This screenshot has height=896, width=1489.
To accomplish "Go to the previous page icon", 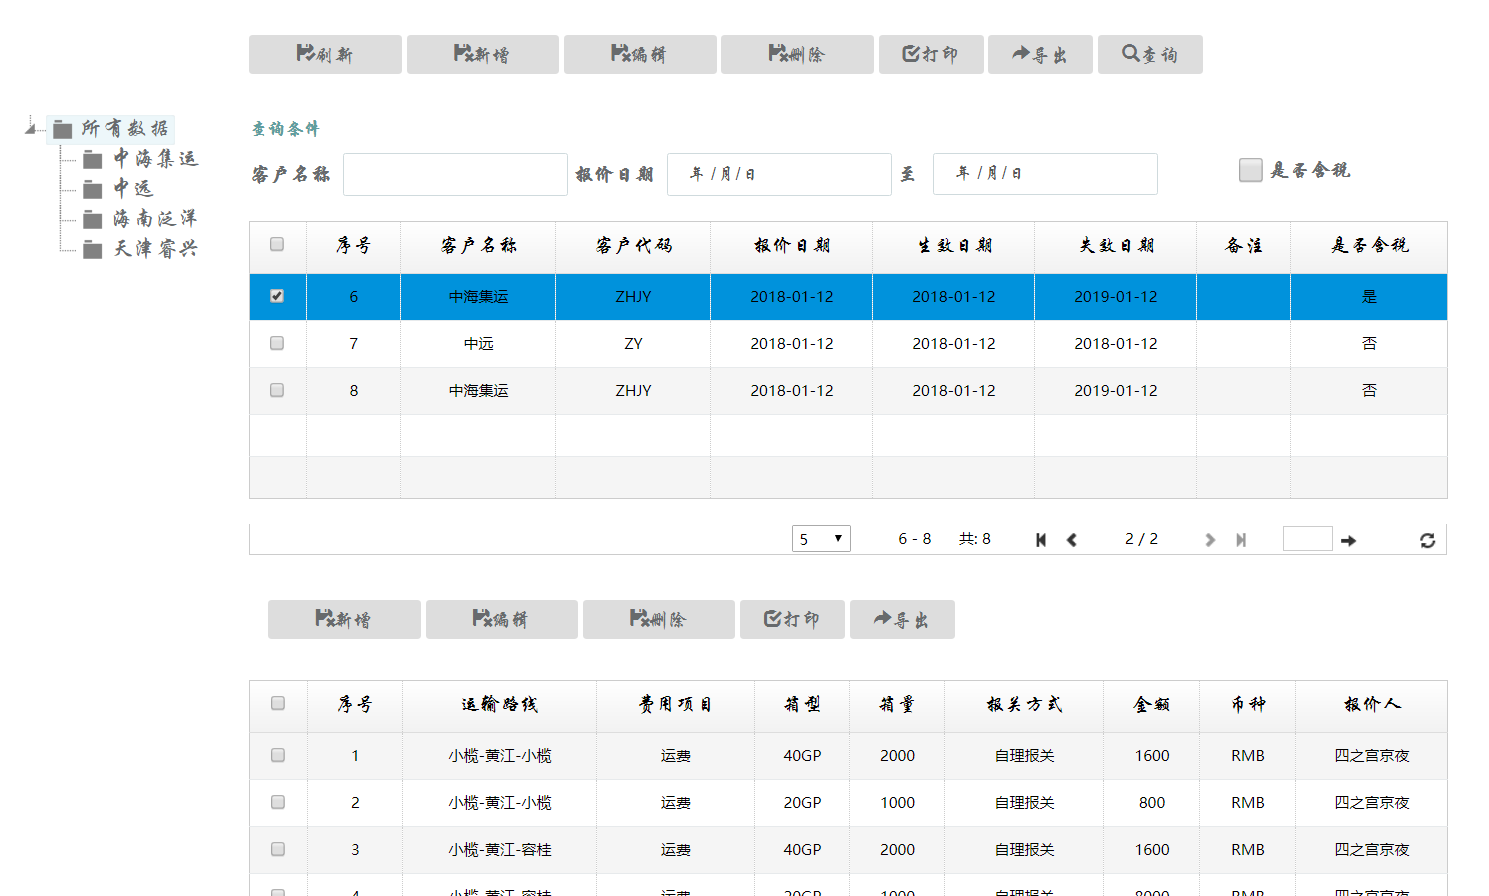I will click(1072, 540).
